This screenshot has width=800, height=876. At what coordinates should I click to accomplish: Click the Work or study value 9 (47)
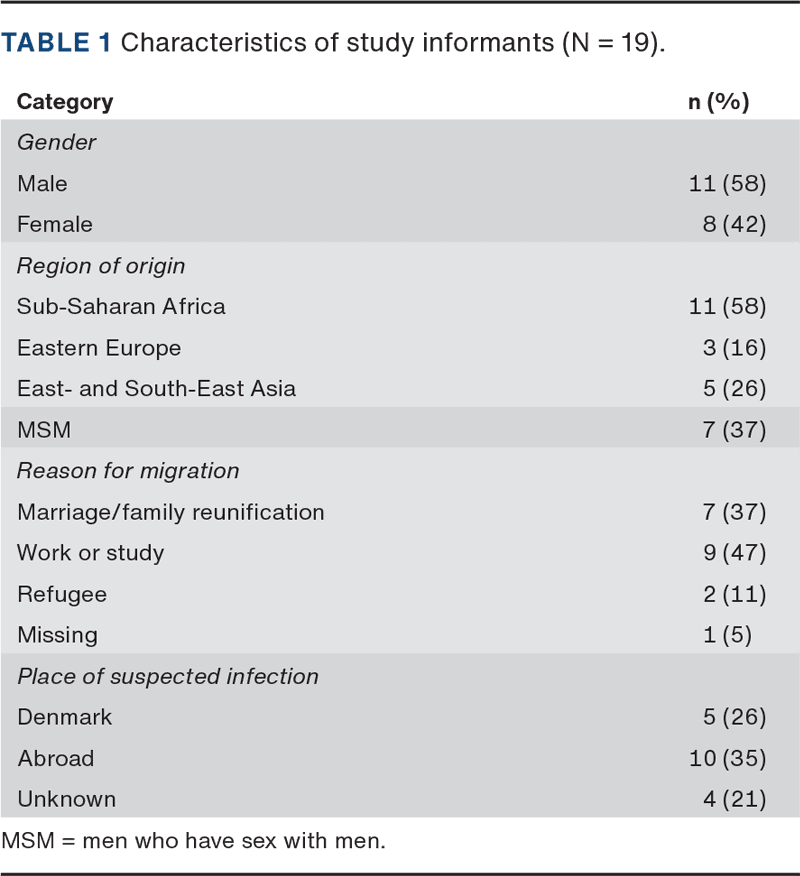734,553
